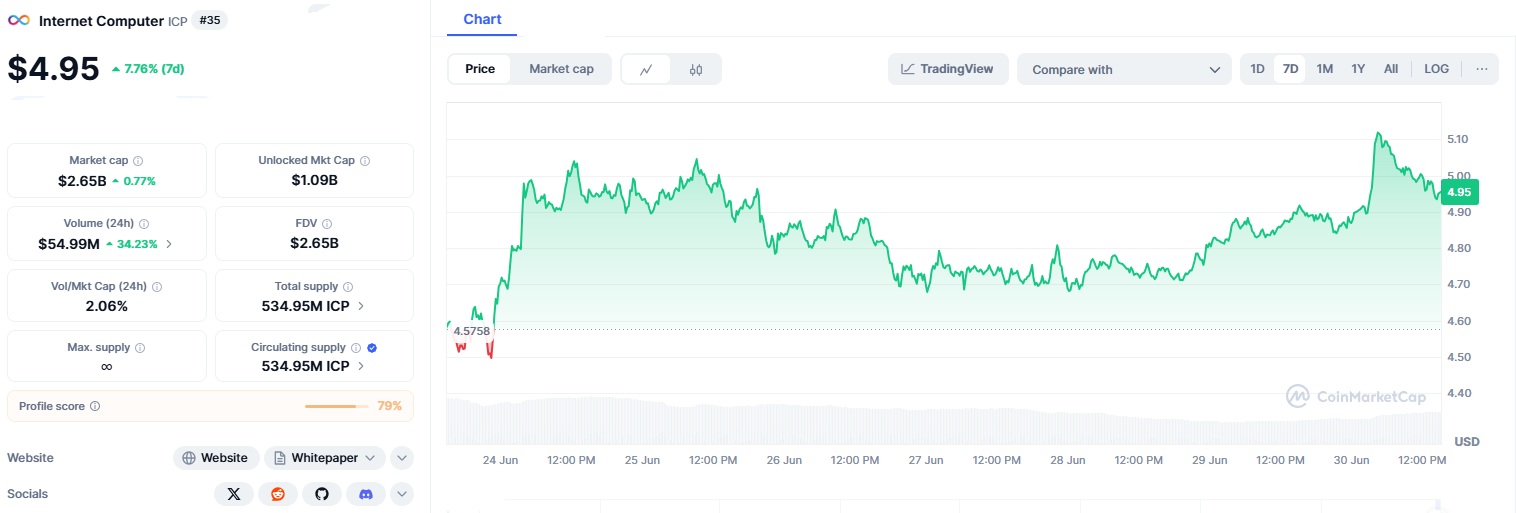Open the GitHub social link
1516x513 pixels.
[x=322, y=494]
